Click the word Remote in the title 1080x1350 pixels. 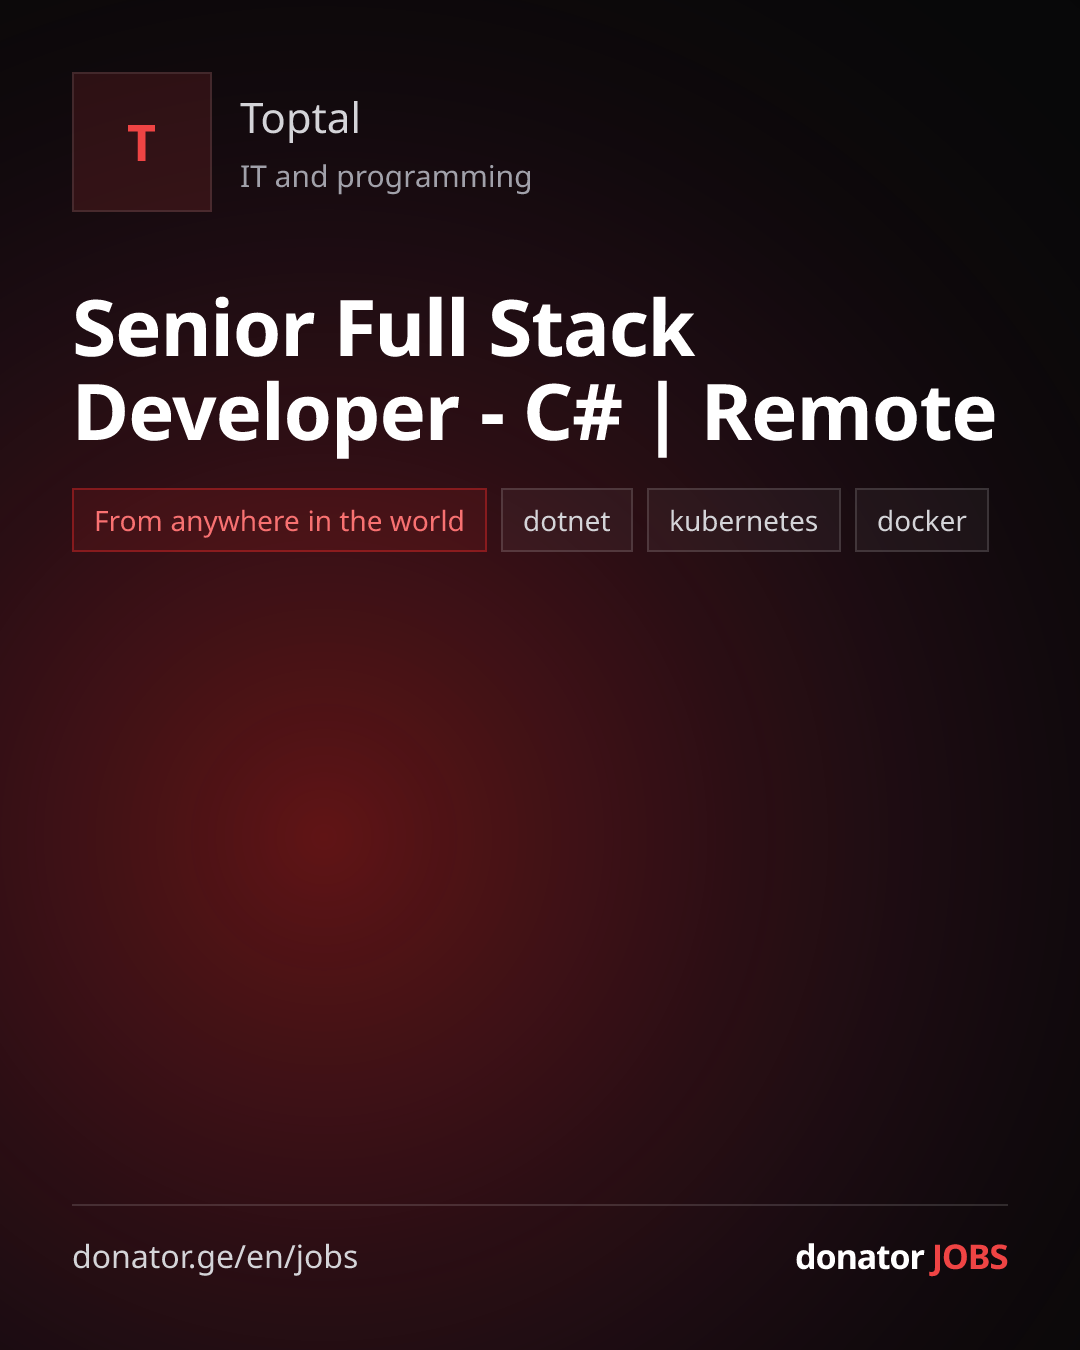tap(850, 413)
